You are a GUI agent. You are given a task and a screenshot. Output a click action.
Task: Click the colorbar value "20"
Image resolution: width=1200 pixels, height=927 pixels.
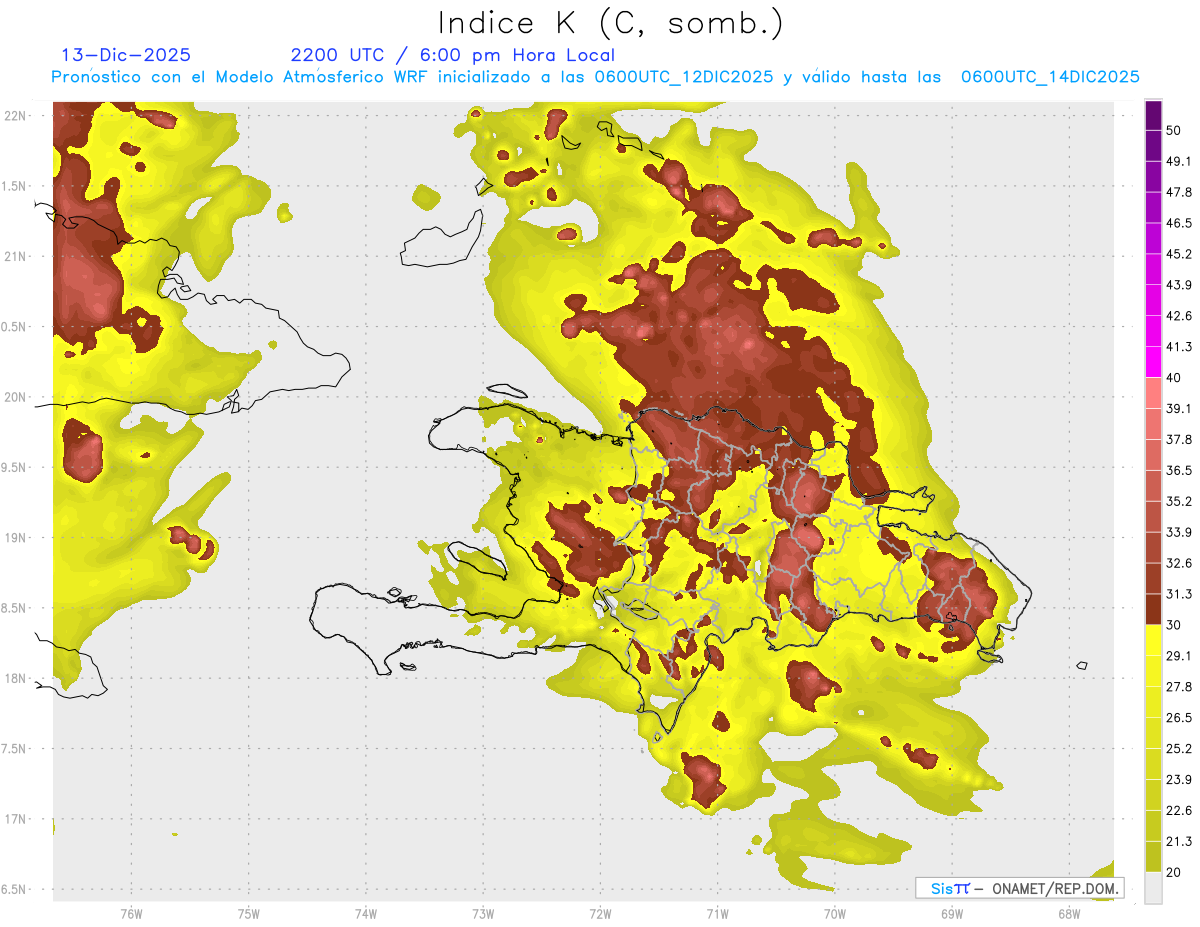(x=1175, y=872)
